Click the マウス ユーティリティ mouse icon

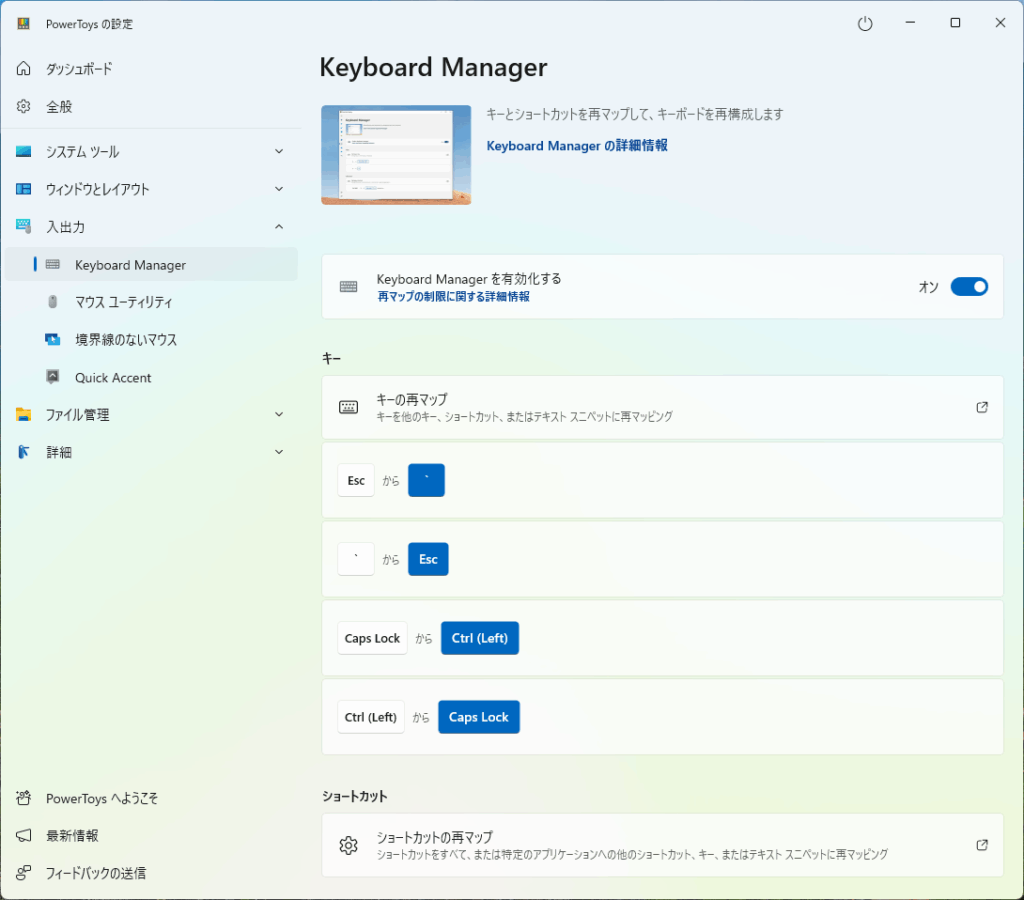click(53, 302)
